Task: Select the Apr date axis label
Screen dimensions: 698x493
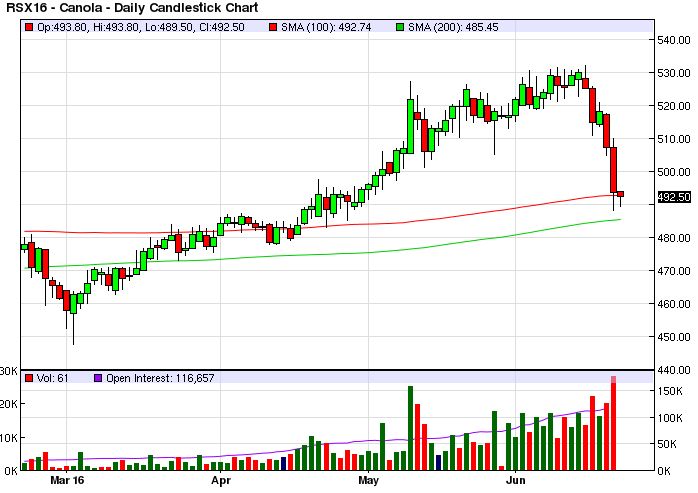Action: pyautogui.click(x=222, y=480)
